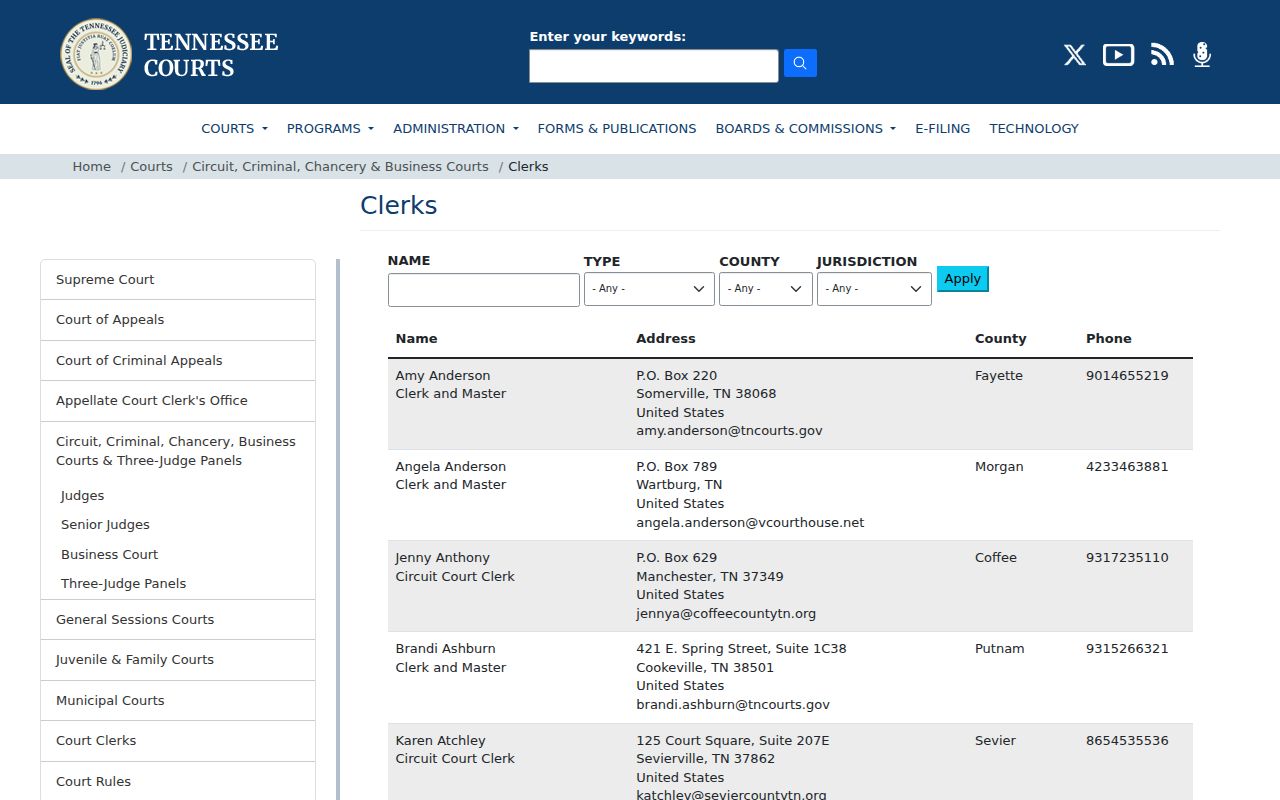The height and width of the screenshot is (800, 1280).
Task: Click the Tennessee Courts seal logo
Action: (x=96, y=54)
